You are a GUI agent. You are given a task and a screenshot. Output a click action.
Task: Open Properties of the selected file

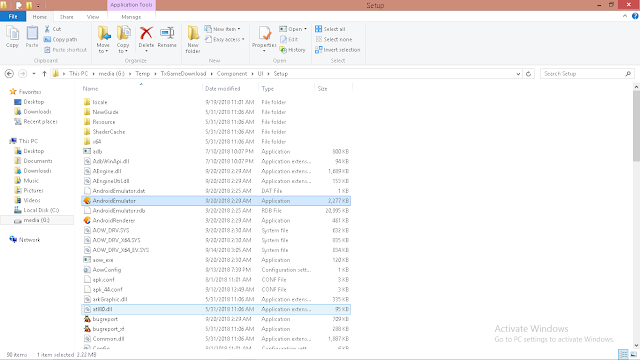(264, 37)
